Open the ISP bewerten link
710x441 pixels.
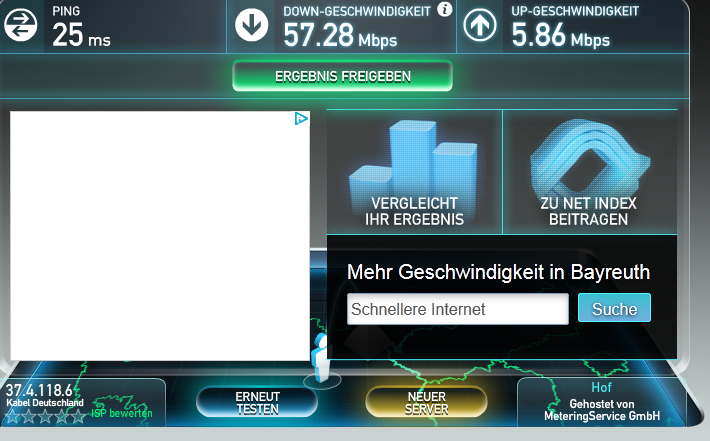[122, 413]
